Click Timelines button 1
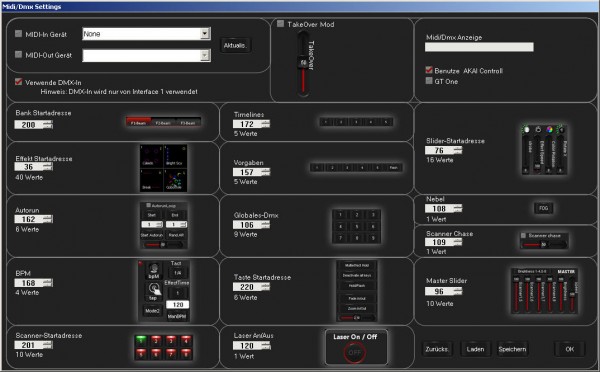This screenshot has height=372, width=600. point(326,122)
